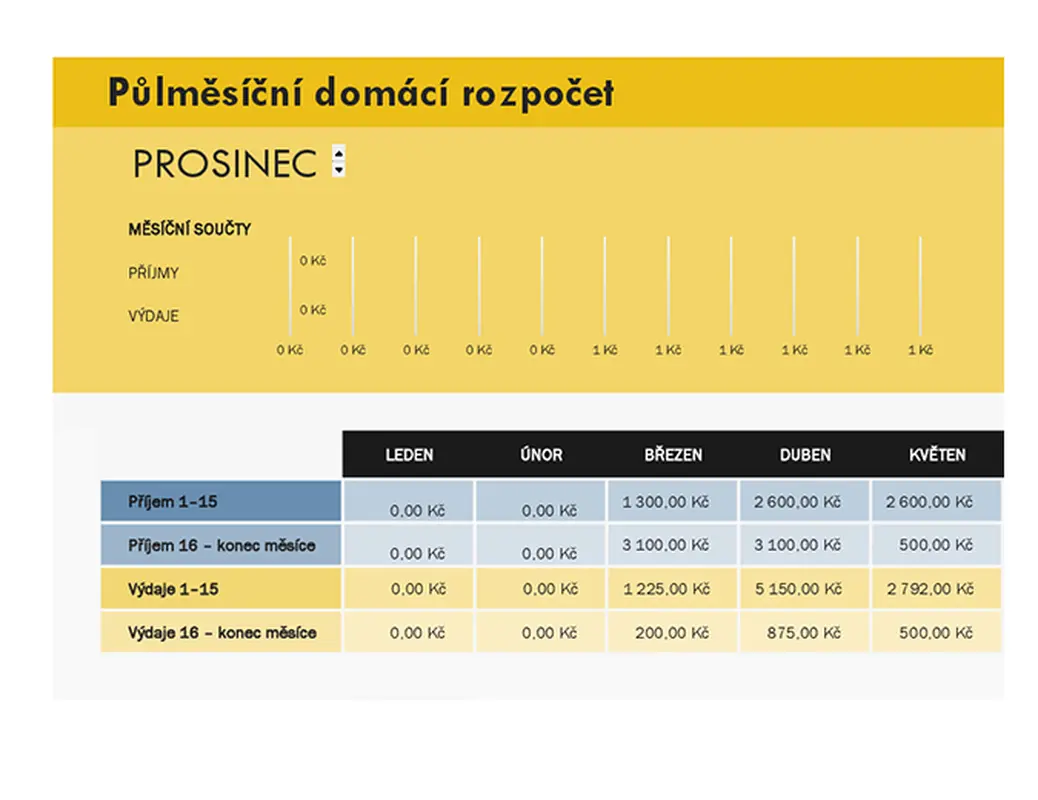Select the Výdaje 16 – konec měsíce row header

pos(221,632)
